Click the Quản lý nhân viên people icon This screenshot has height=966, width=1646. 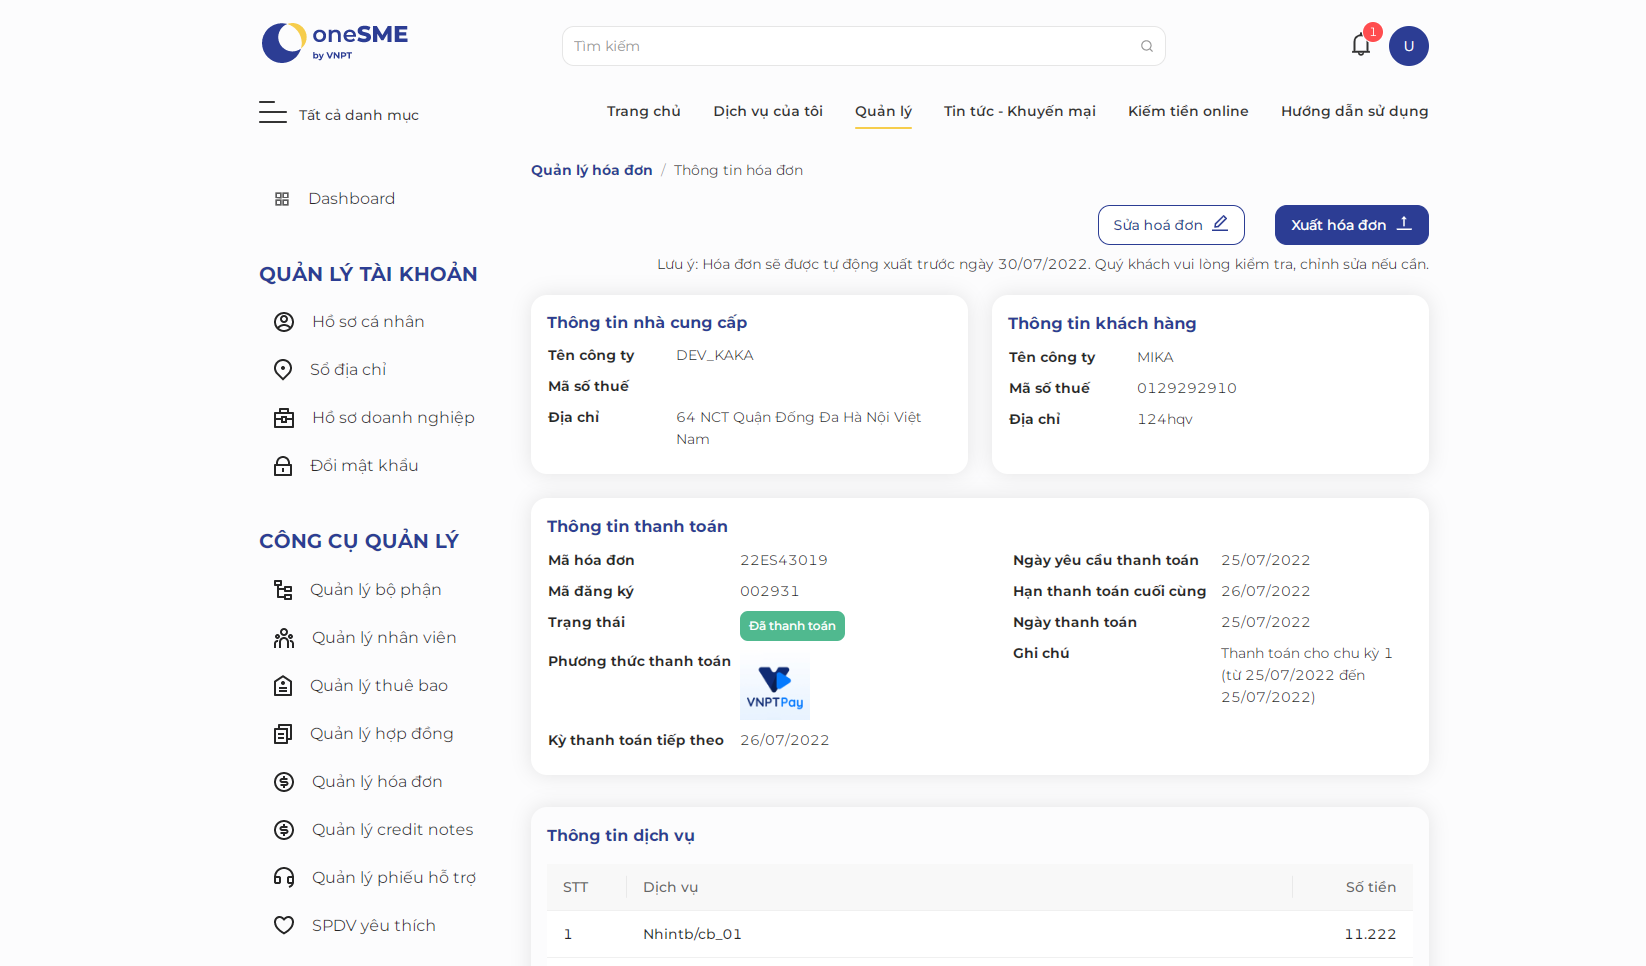[x=284, y=638]
